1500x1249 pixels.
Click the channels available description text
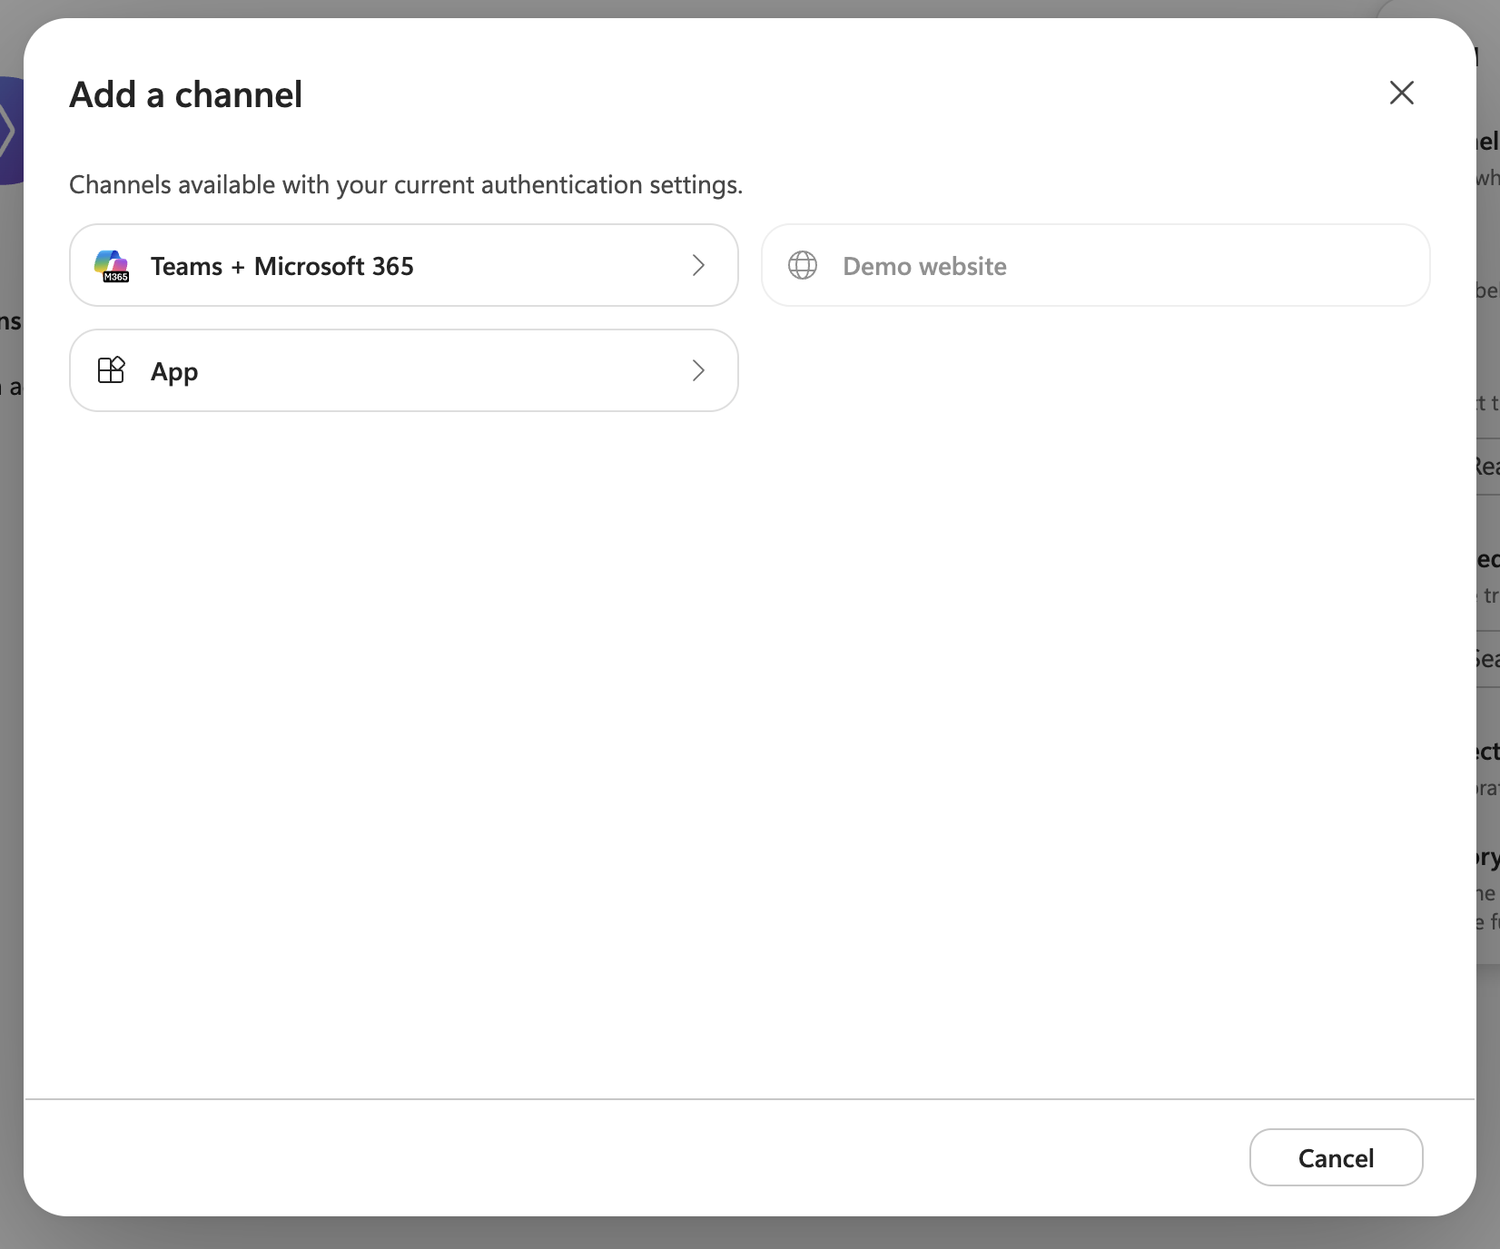coord(406,185)
